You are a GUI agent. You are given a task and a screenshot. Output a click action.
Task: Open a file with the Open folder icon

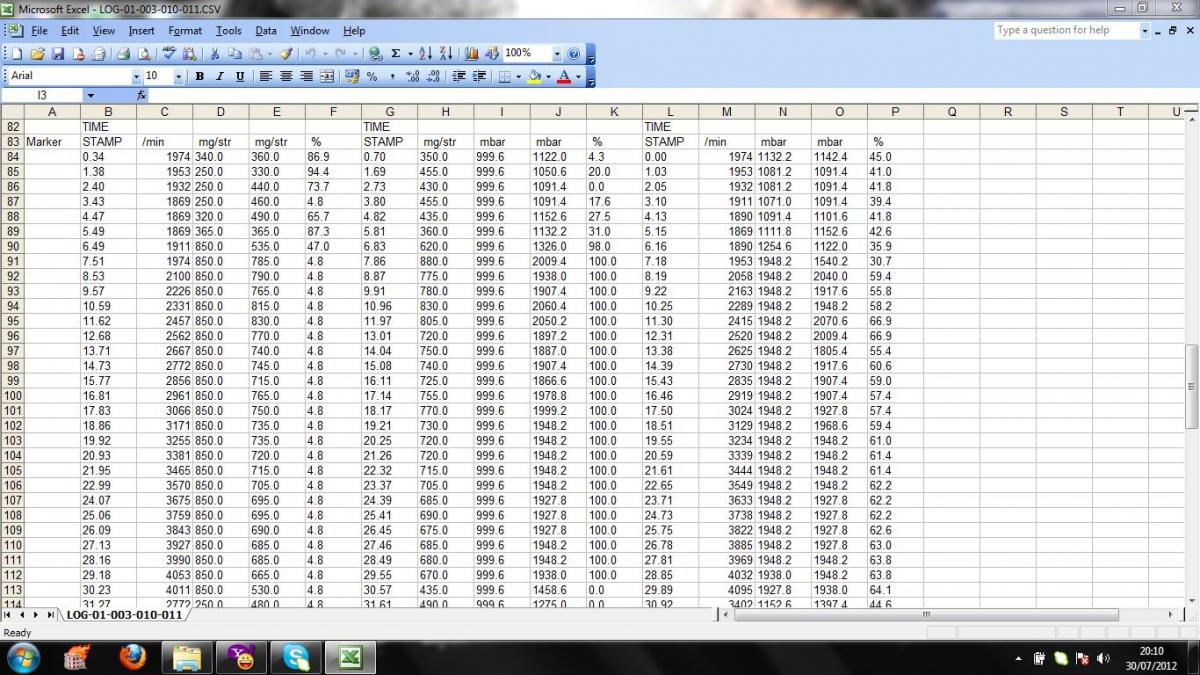tap(37, 53)
